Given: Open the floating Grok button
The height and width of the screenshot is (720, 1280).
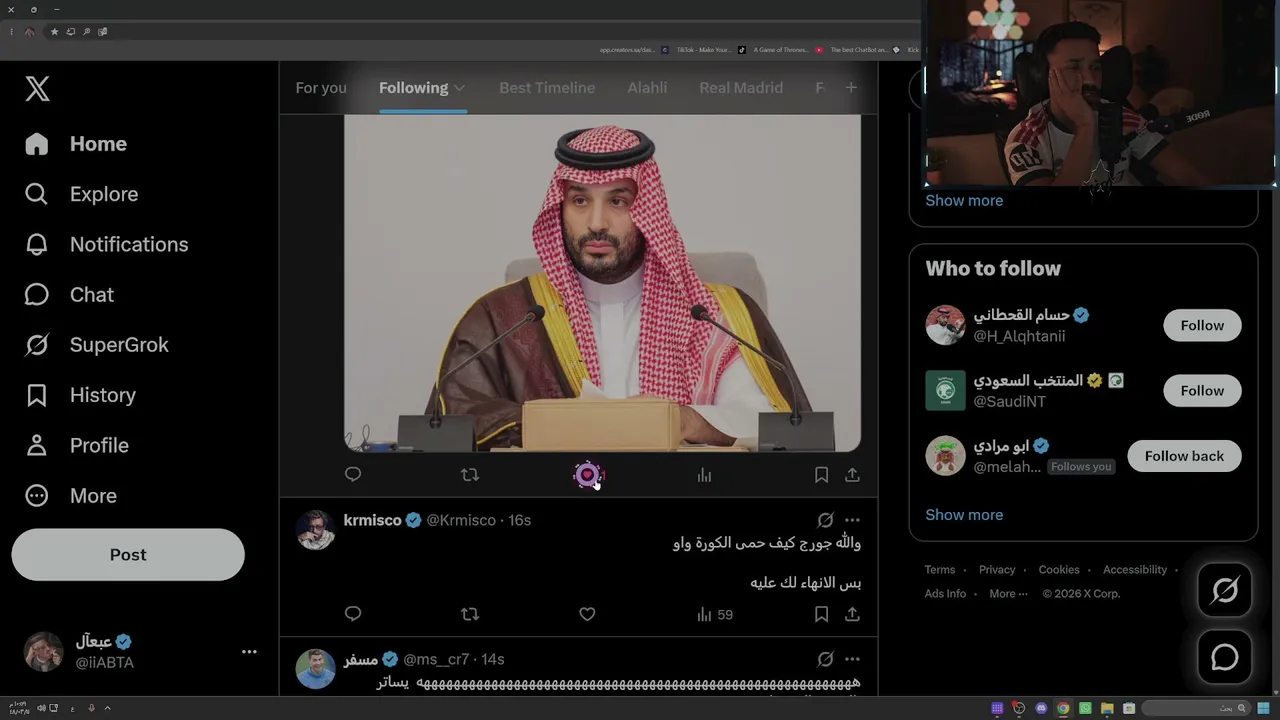Looking at the screenshot, I should [x=1225, y=590].
